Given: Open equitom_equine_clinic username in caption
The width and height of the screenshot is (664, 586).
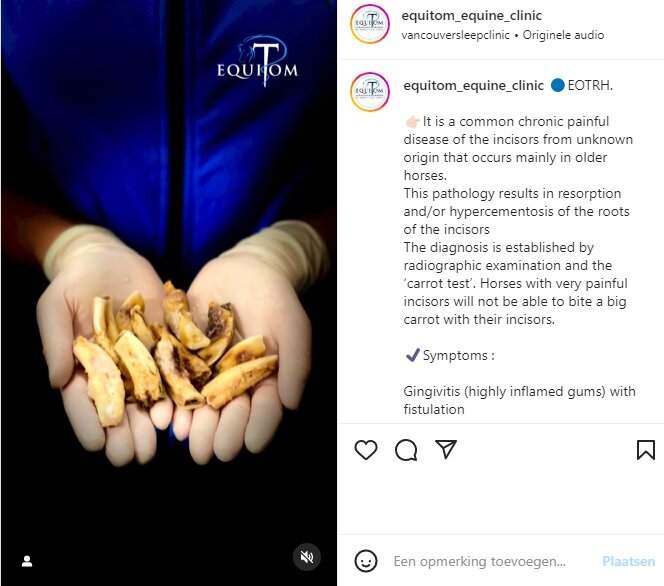Looking at the screenshot, I should [x=473, y=86].
